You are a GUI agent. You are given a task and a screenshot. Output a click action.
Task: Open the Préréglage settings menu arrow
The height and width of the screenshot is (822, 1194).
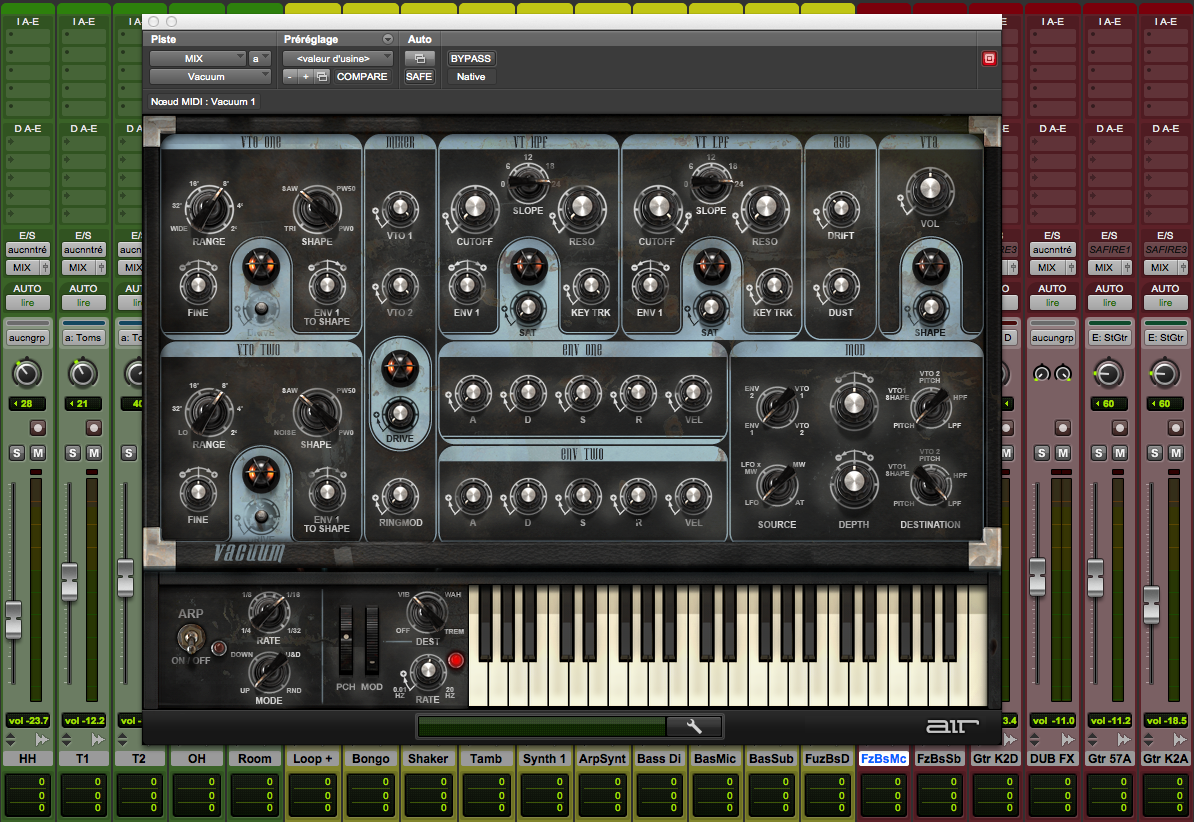pyautogui.click(x=388, y=39)
